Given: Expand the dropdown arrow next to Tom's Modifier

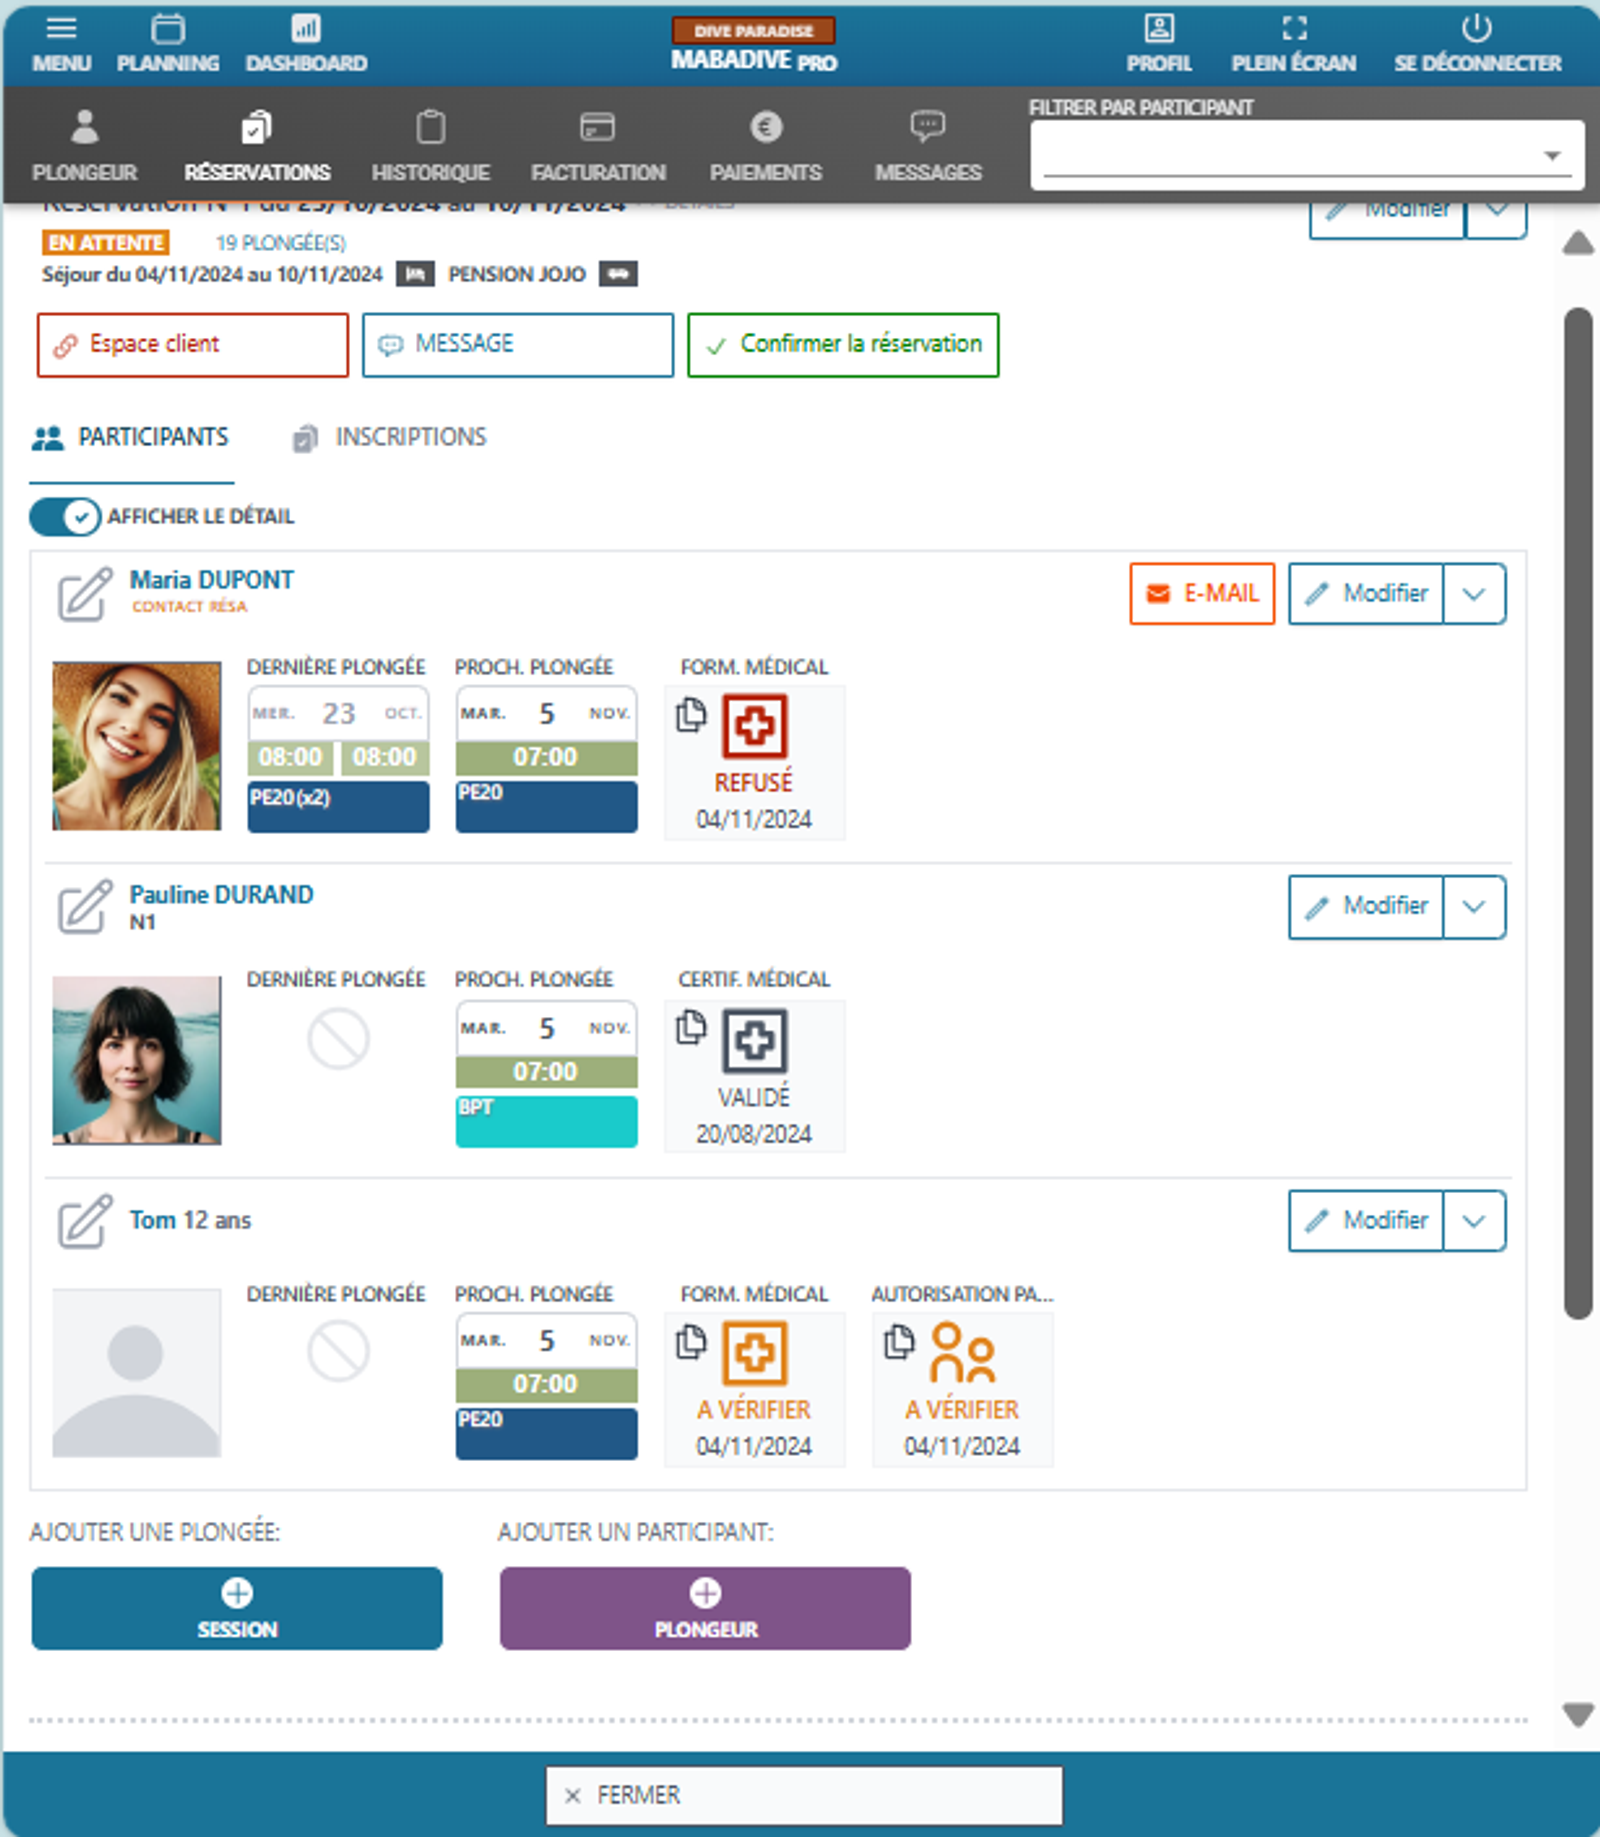Looking at the screenshot, I should [1474, 1220].
